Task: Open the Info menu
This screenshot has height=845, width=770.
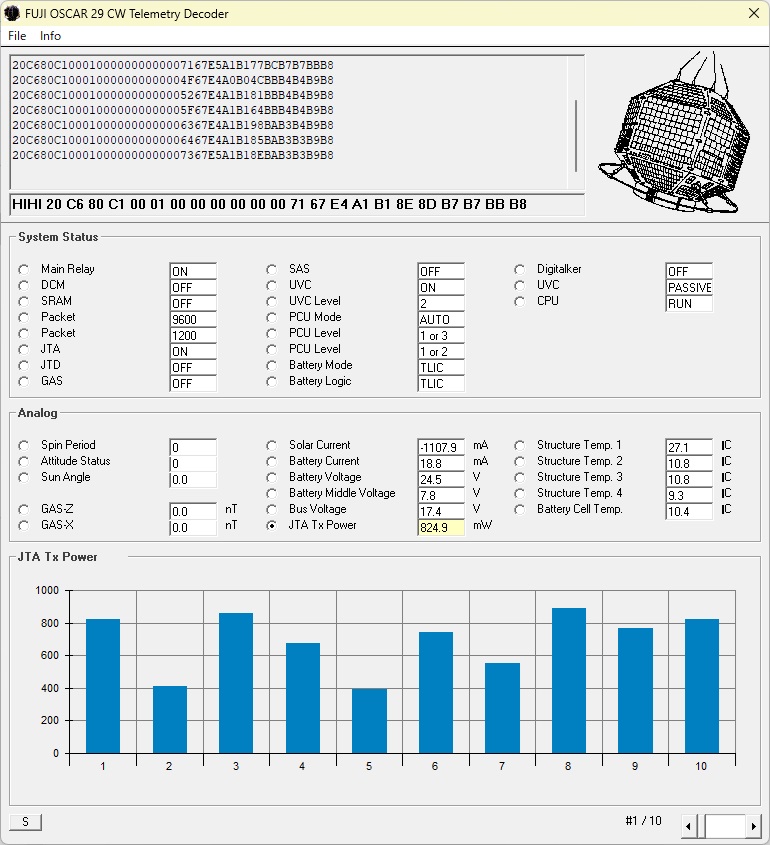Action: pyautogui.click(x=50, y=36)
